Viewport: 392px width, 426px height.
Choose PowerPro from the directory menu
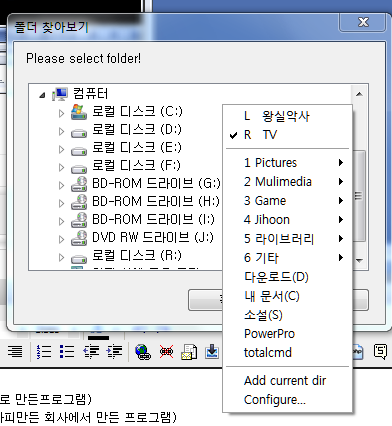287,334
